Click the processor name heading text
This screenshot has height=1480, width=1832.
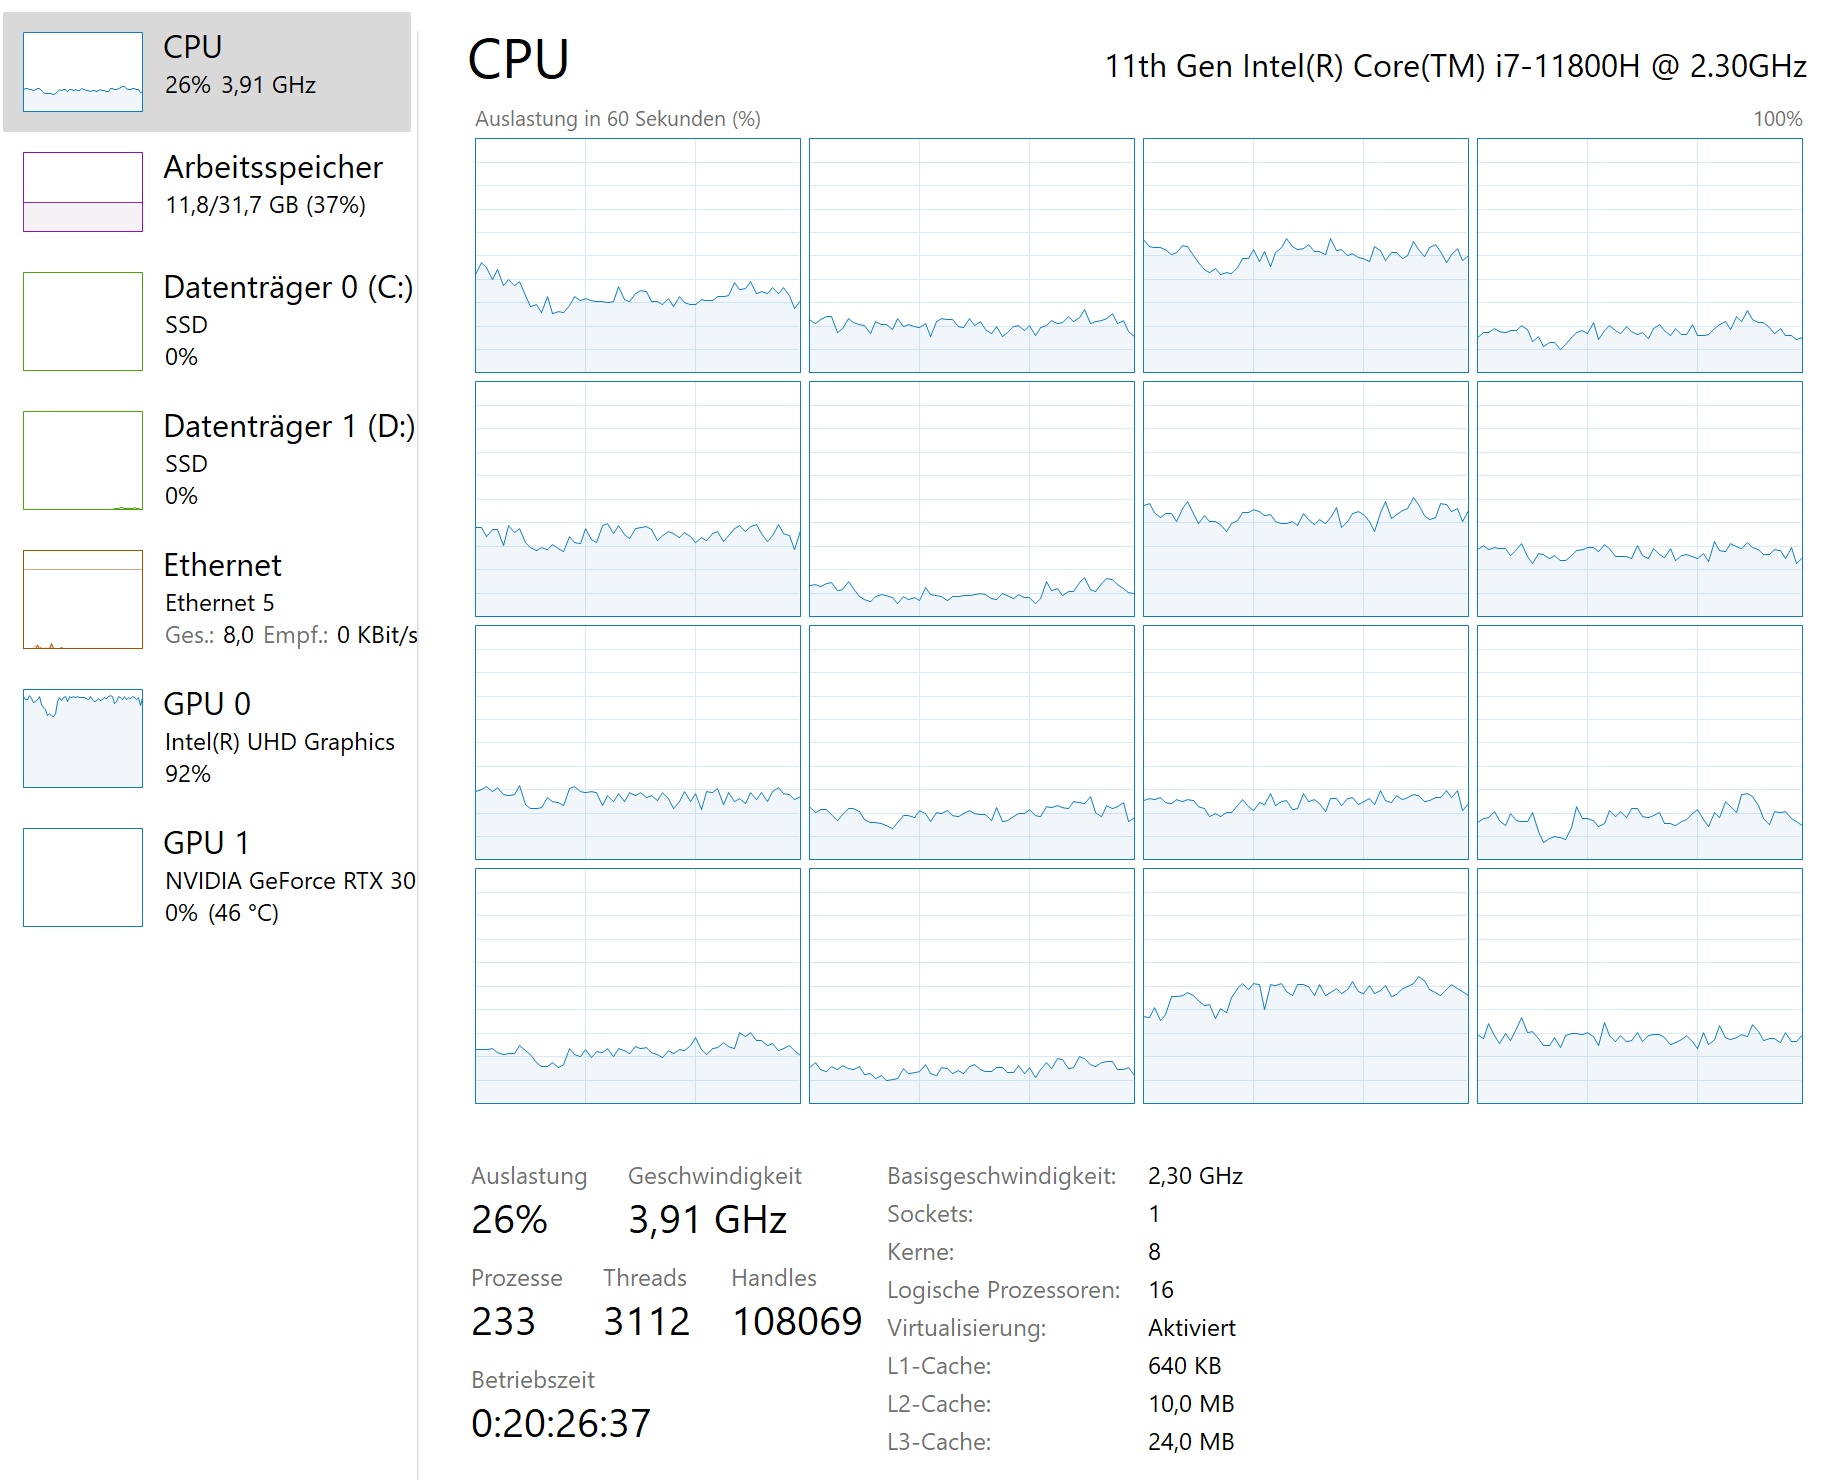tap(1455, 66)
